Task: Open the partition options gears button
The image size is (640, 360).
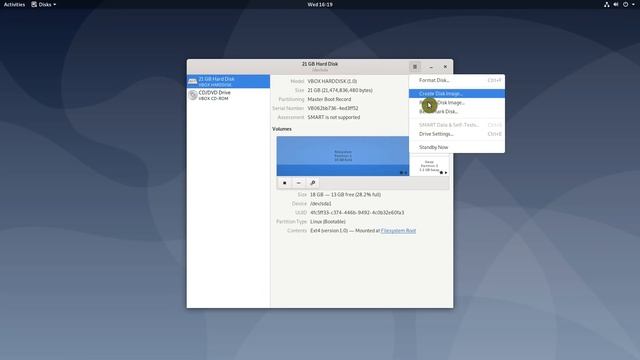Action: (x=313, y=183)
